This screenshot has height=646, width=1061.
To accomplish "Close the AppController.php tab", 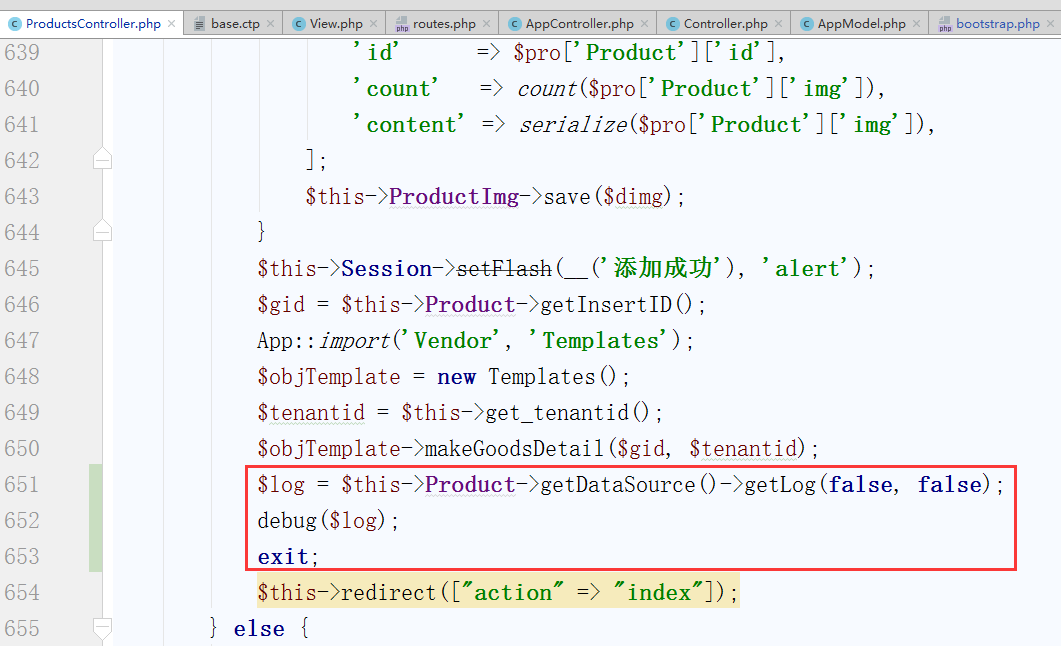I will (645, 23).
